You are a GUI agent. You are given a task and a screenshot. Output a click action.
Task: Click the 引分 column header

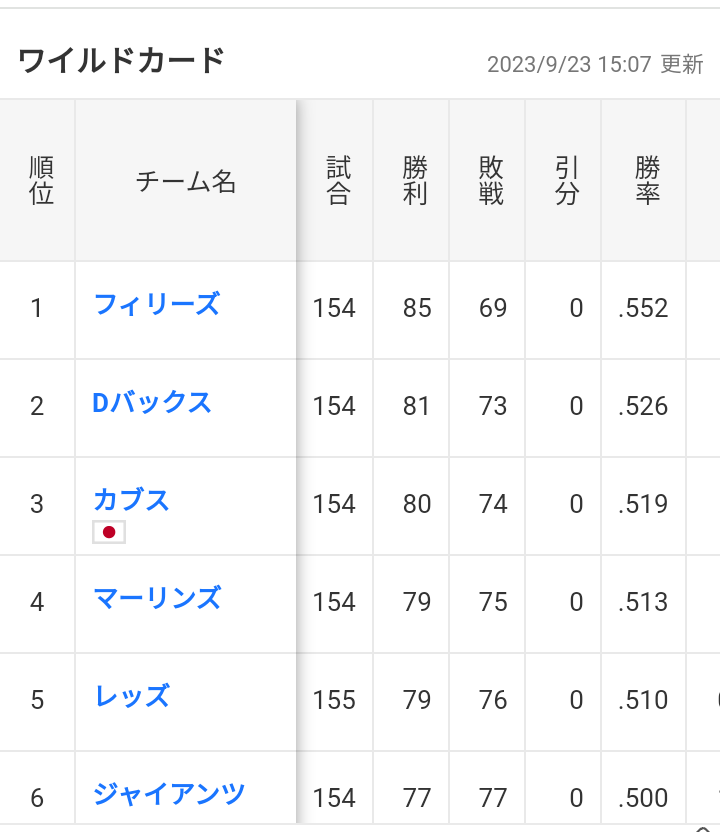[567, 180]
